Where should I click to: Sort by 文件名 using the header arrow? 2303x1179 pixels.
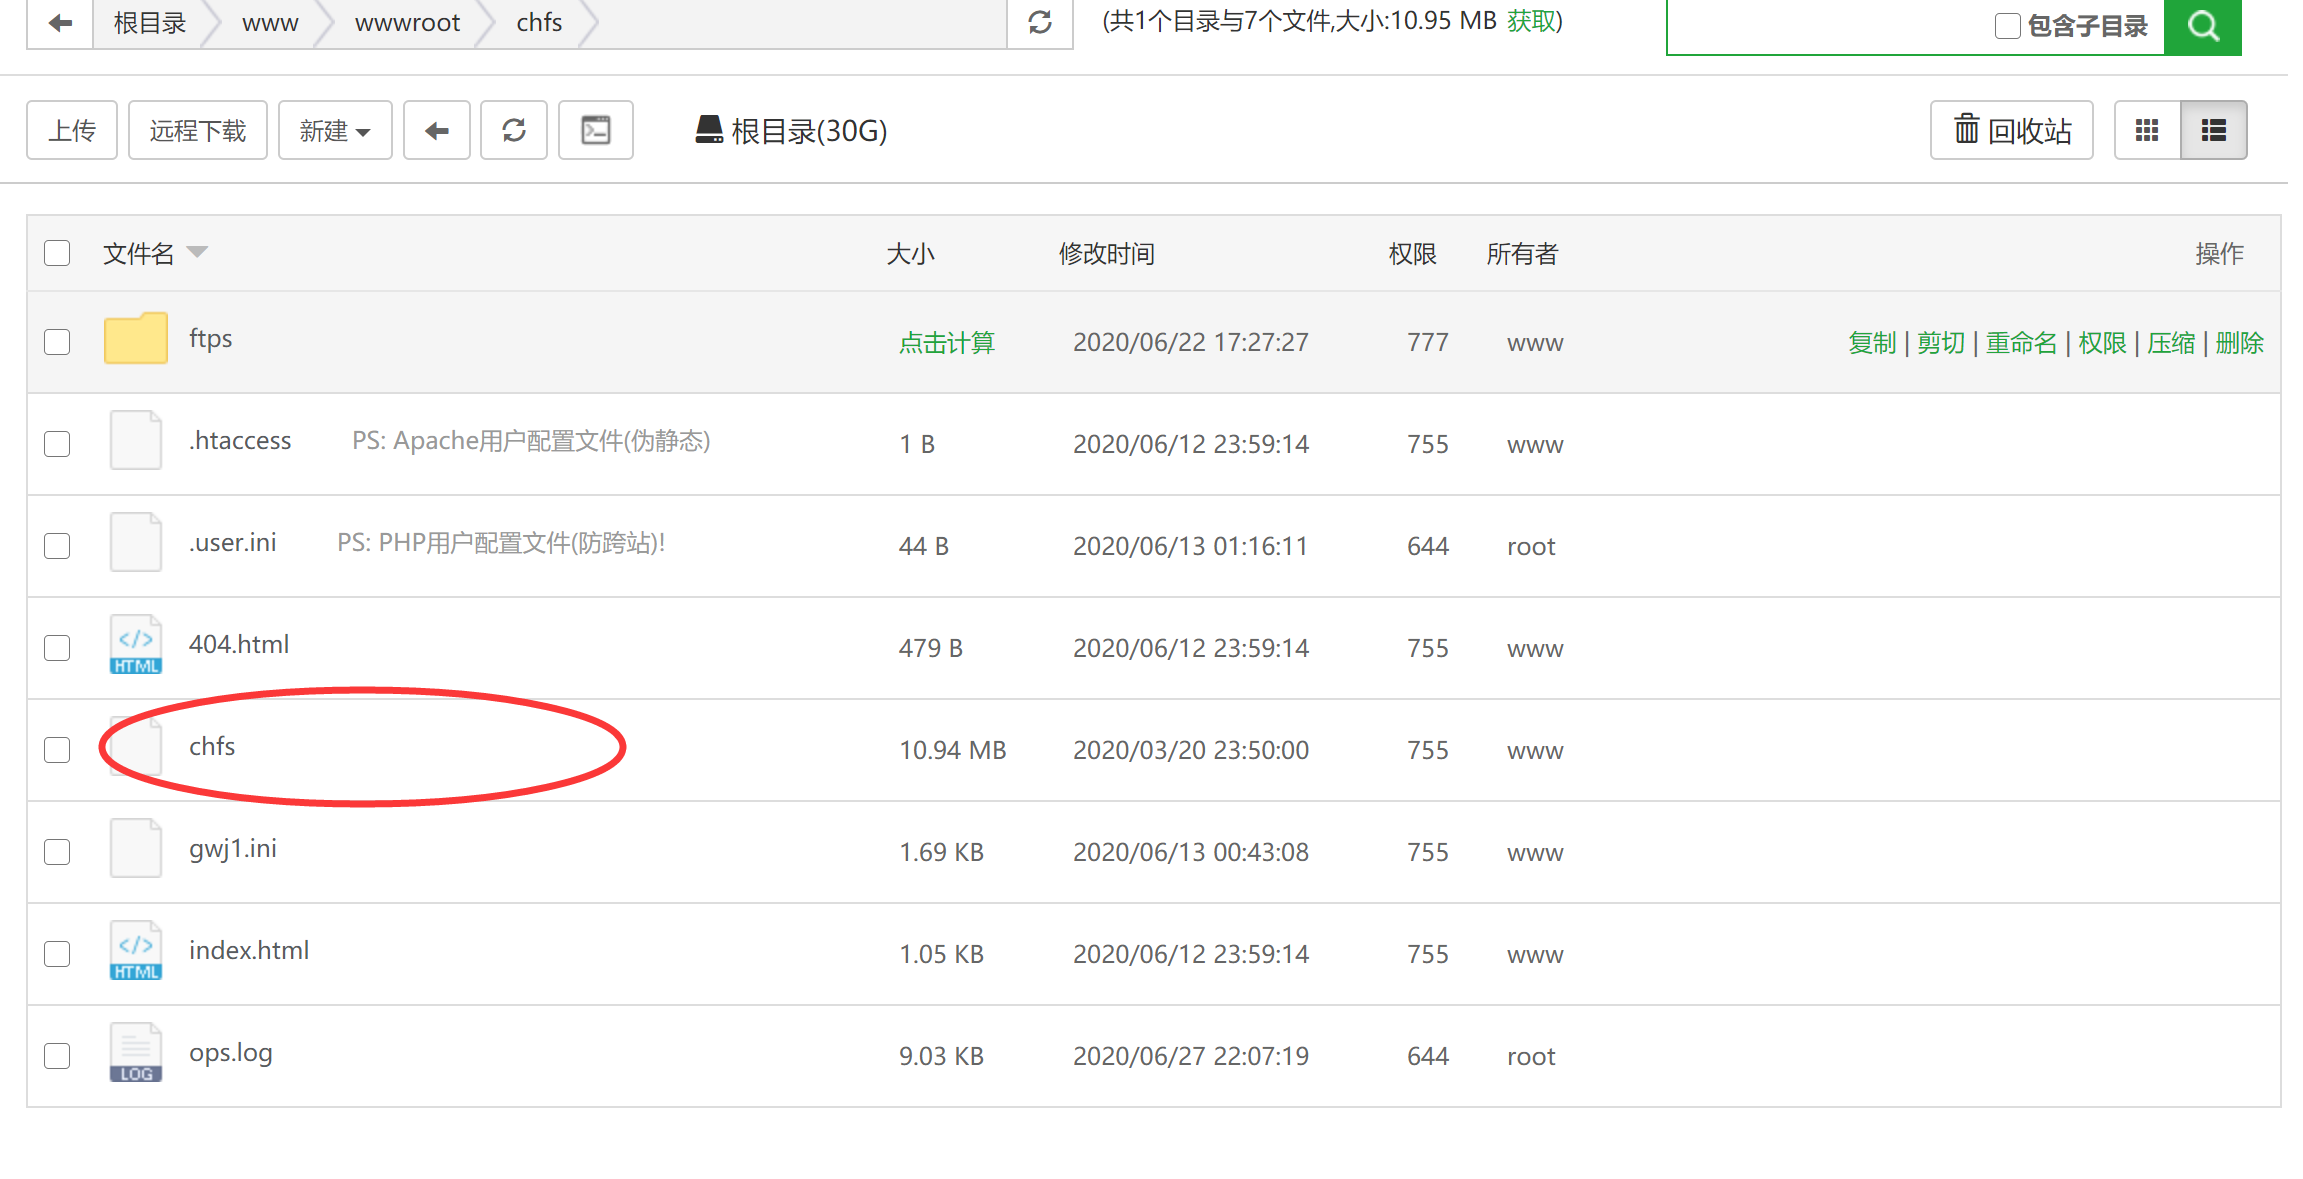(x=197, y=252)
